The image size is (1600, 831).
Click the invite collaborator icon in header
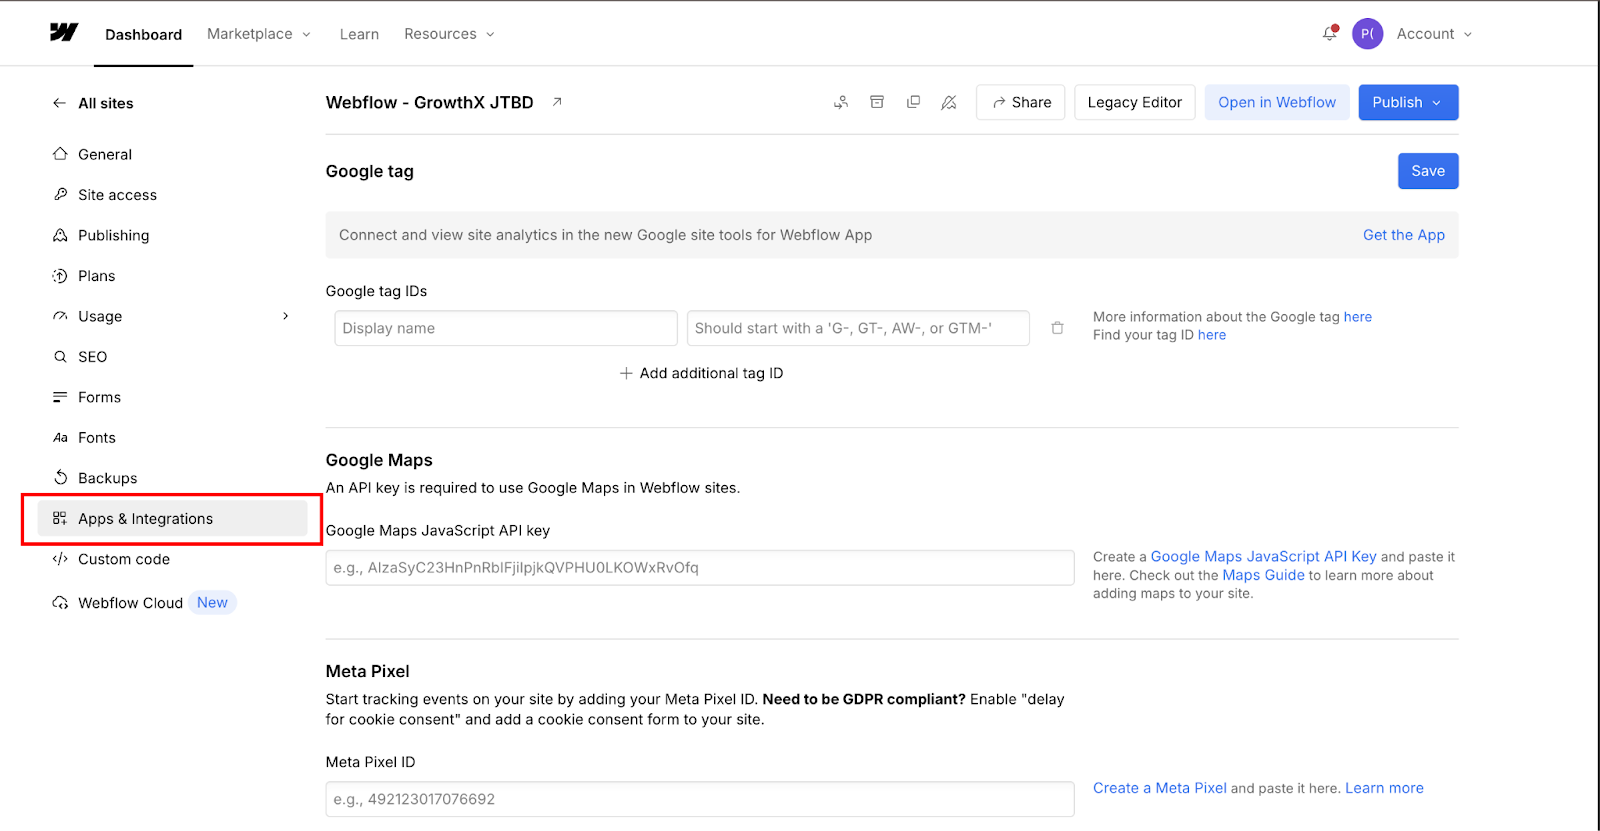(841, 102)
